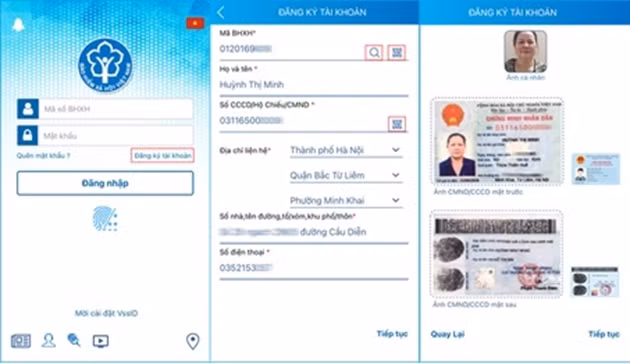Click the Ảnh CMND/CCCD mặt sau caption

[474, 305]
